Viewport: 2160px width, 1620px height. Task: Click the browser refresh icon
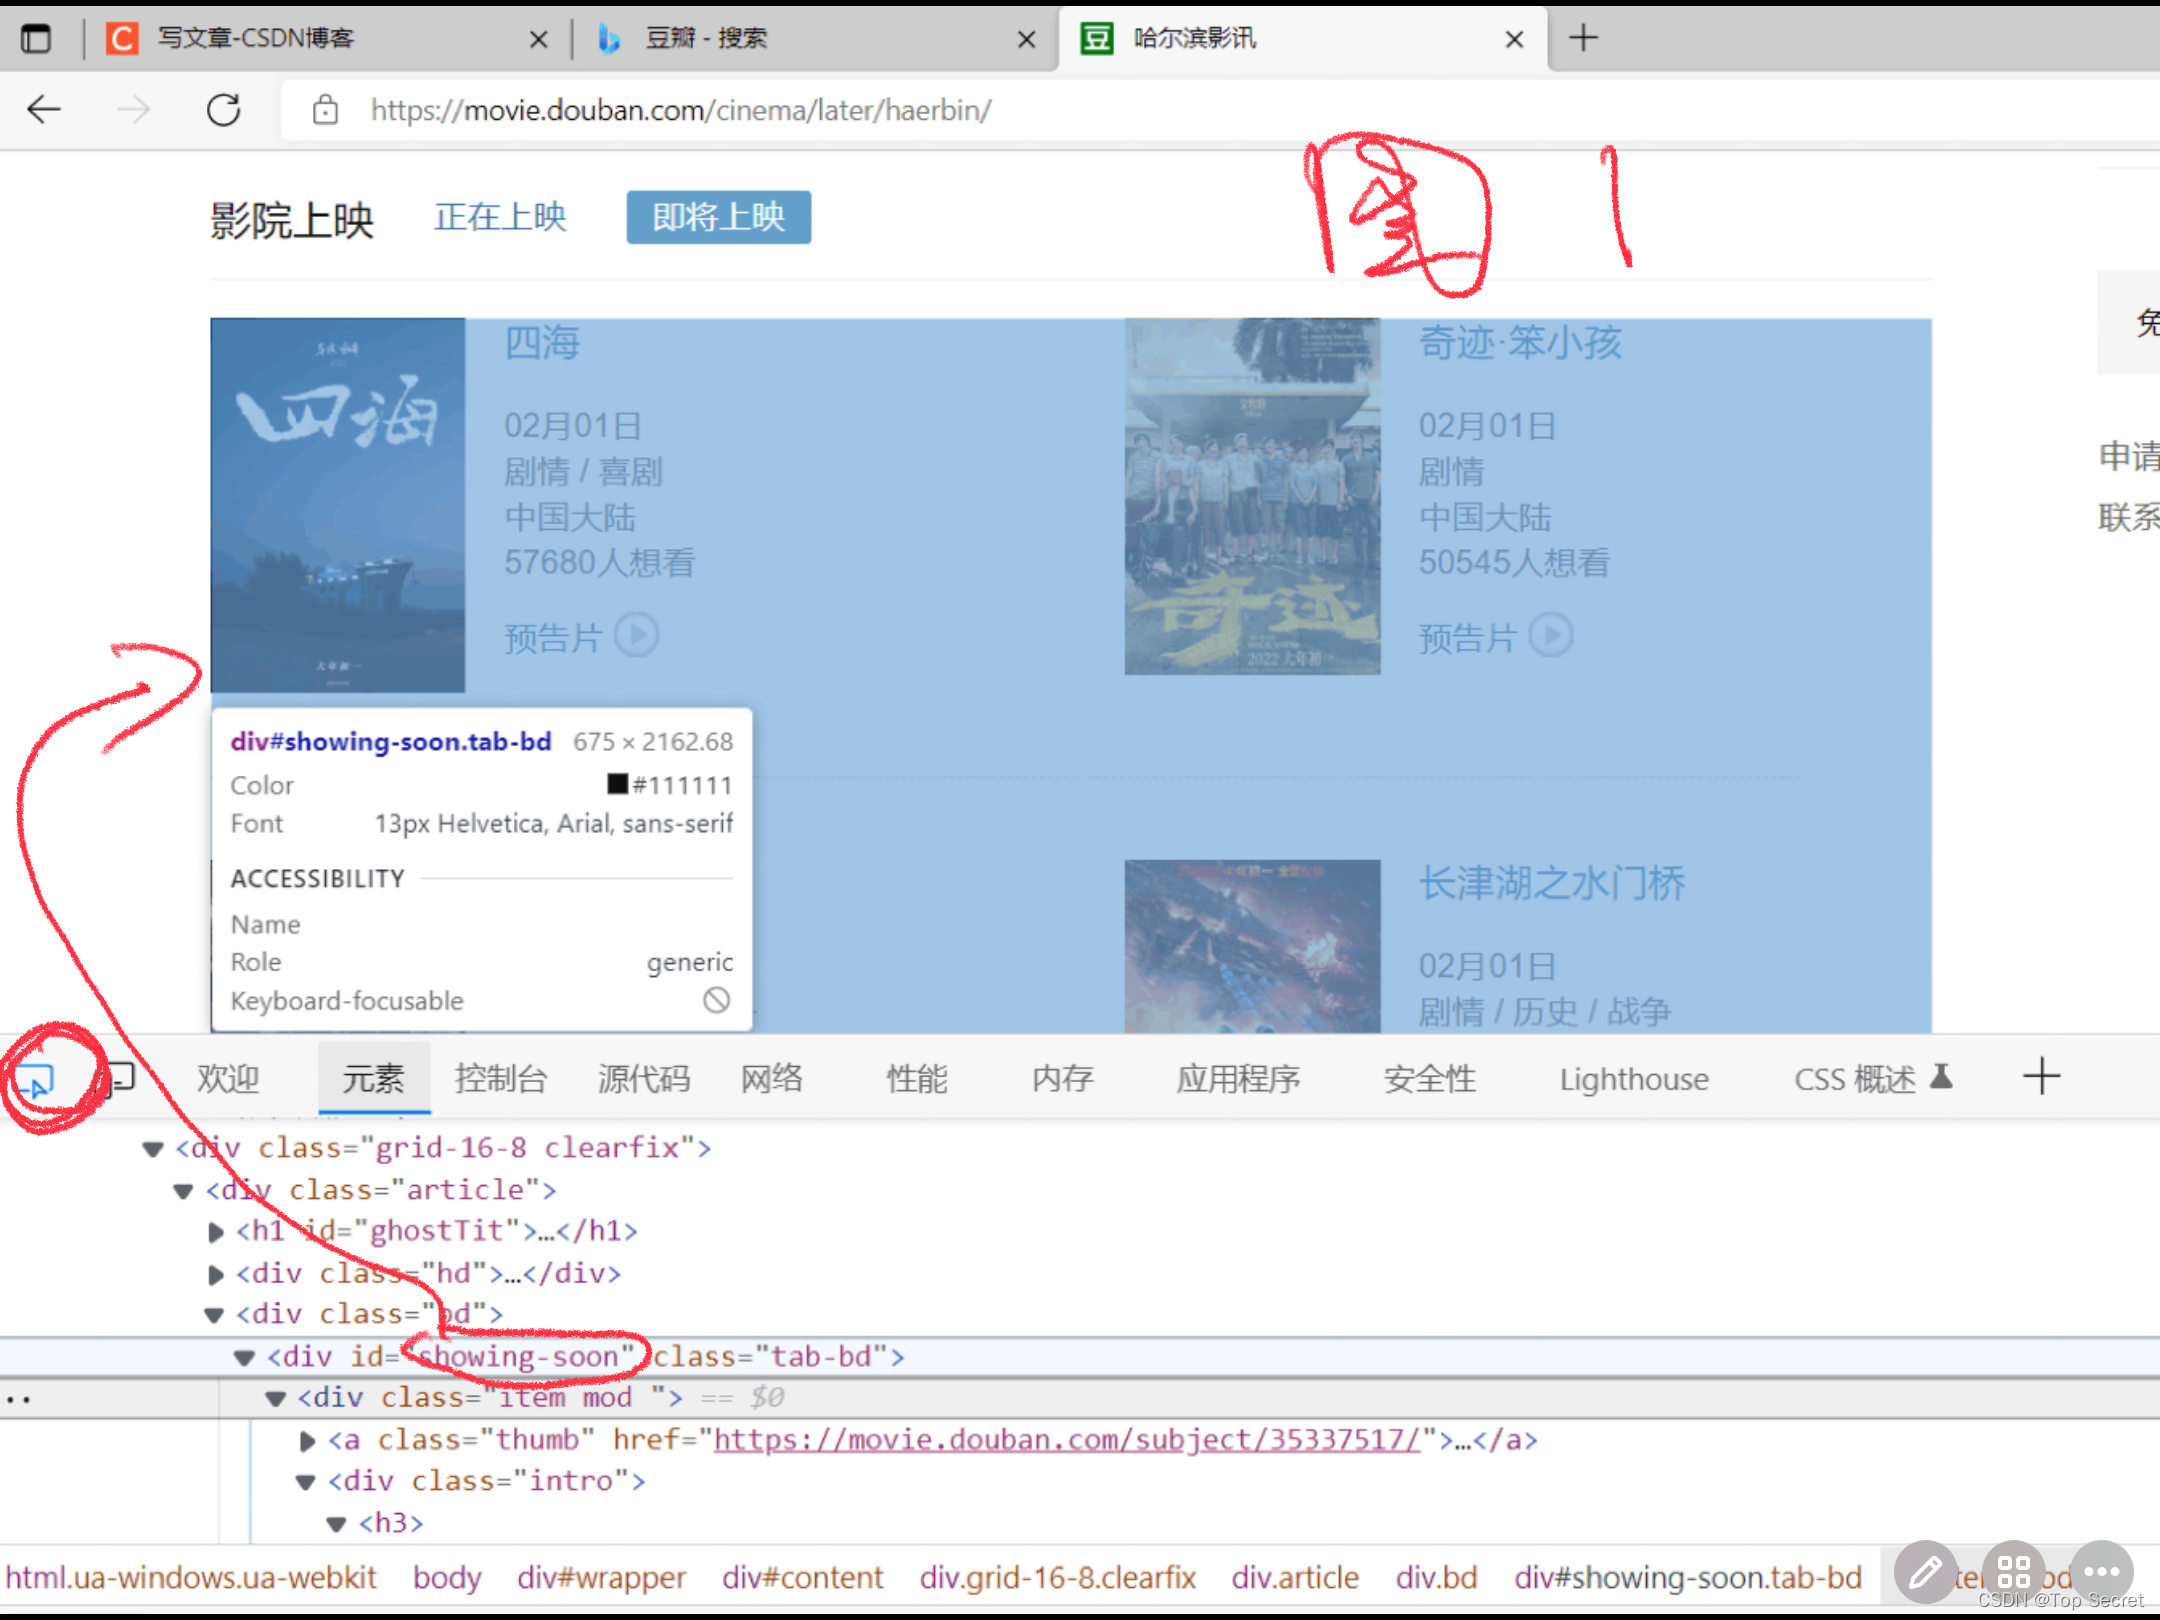click(224, 110)
